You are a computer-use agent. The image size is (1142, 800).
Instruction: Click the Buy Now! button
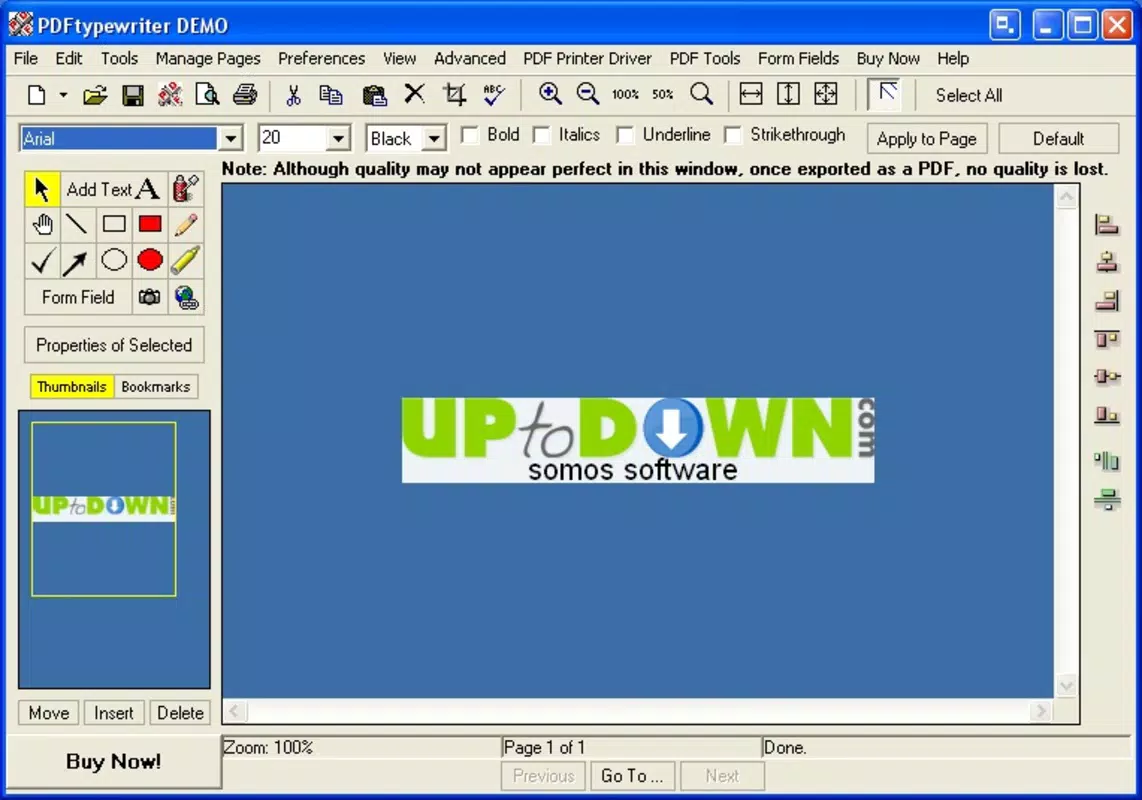[114, 761]
